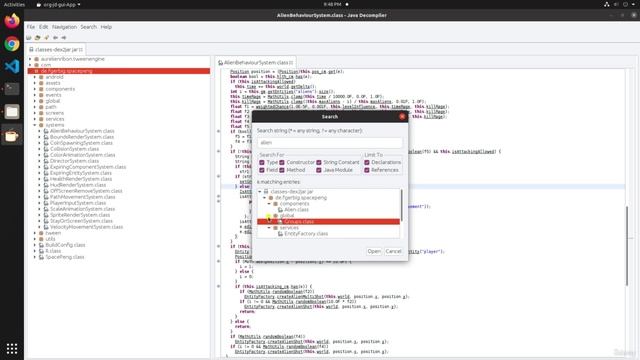Click class icon of BoundsRenderSystem.class
640x360 pixels.
(x=46, y=137)
